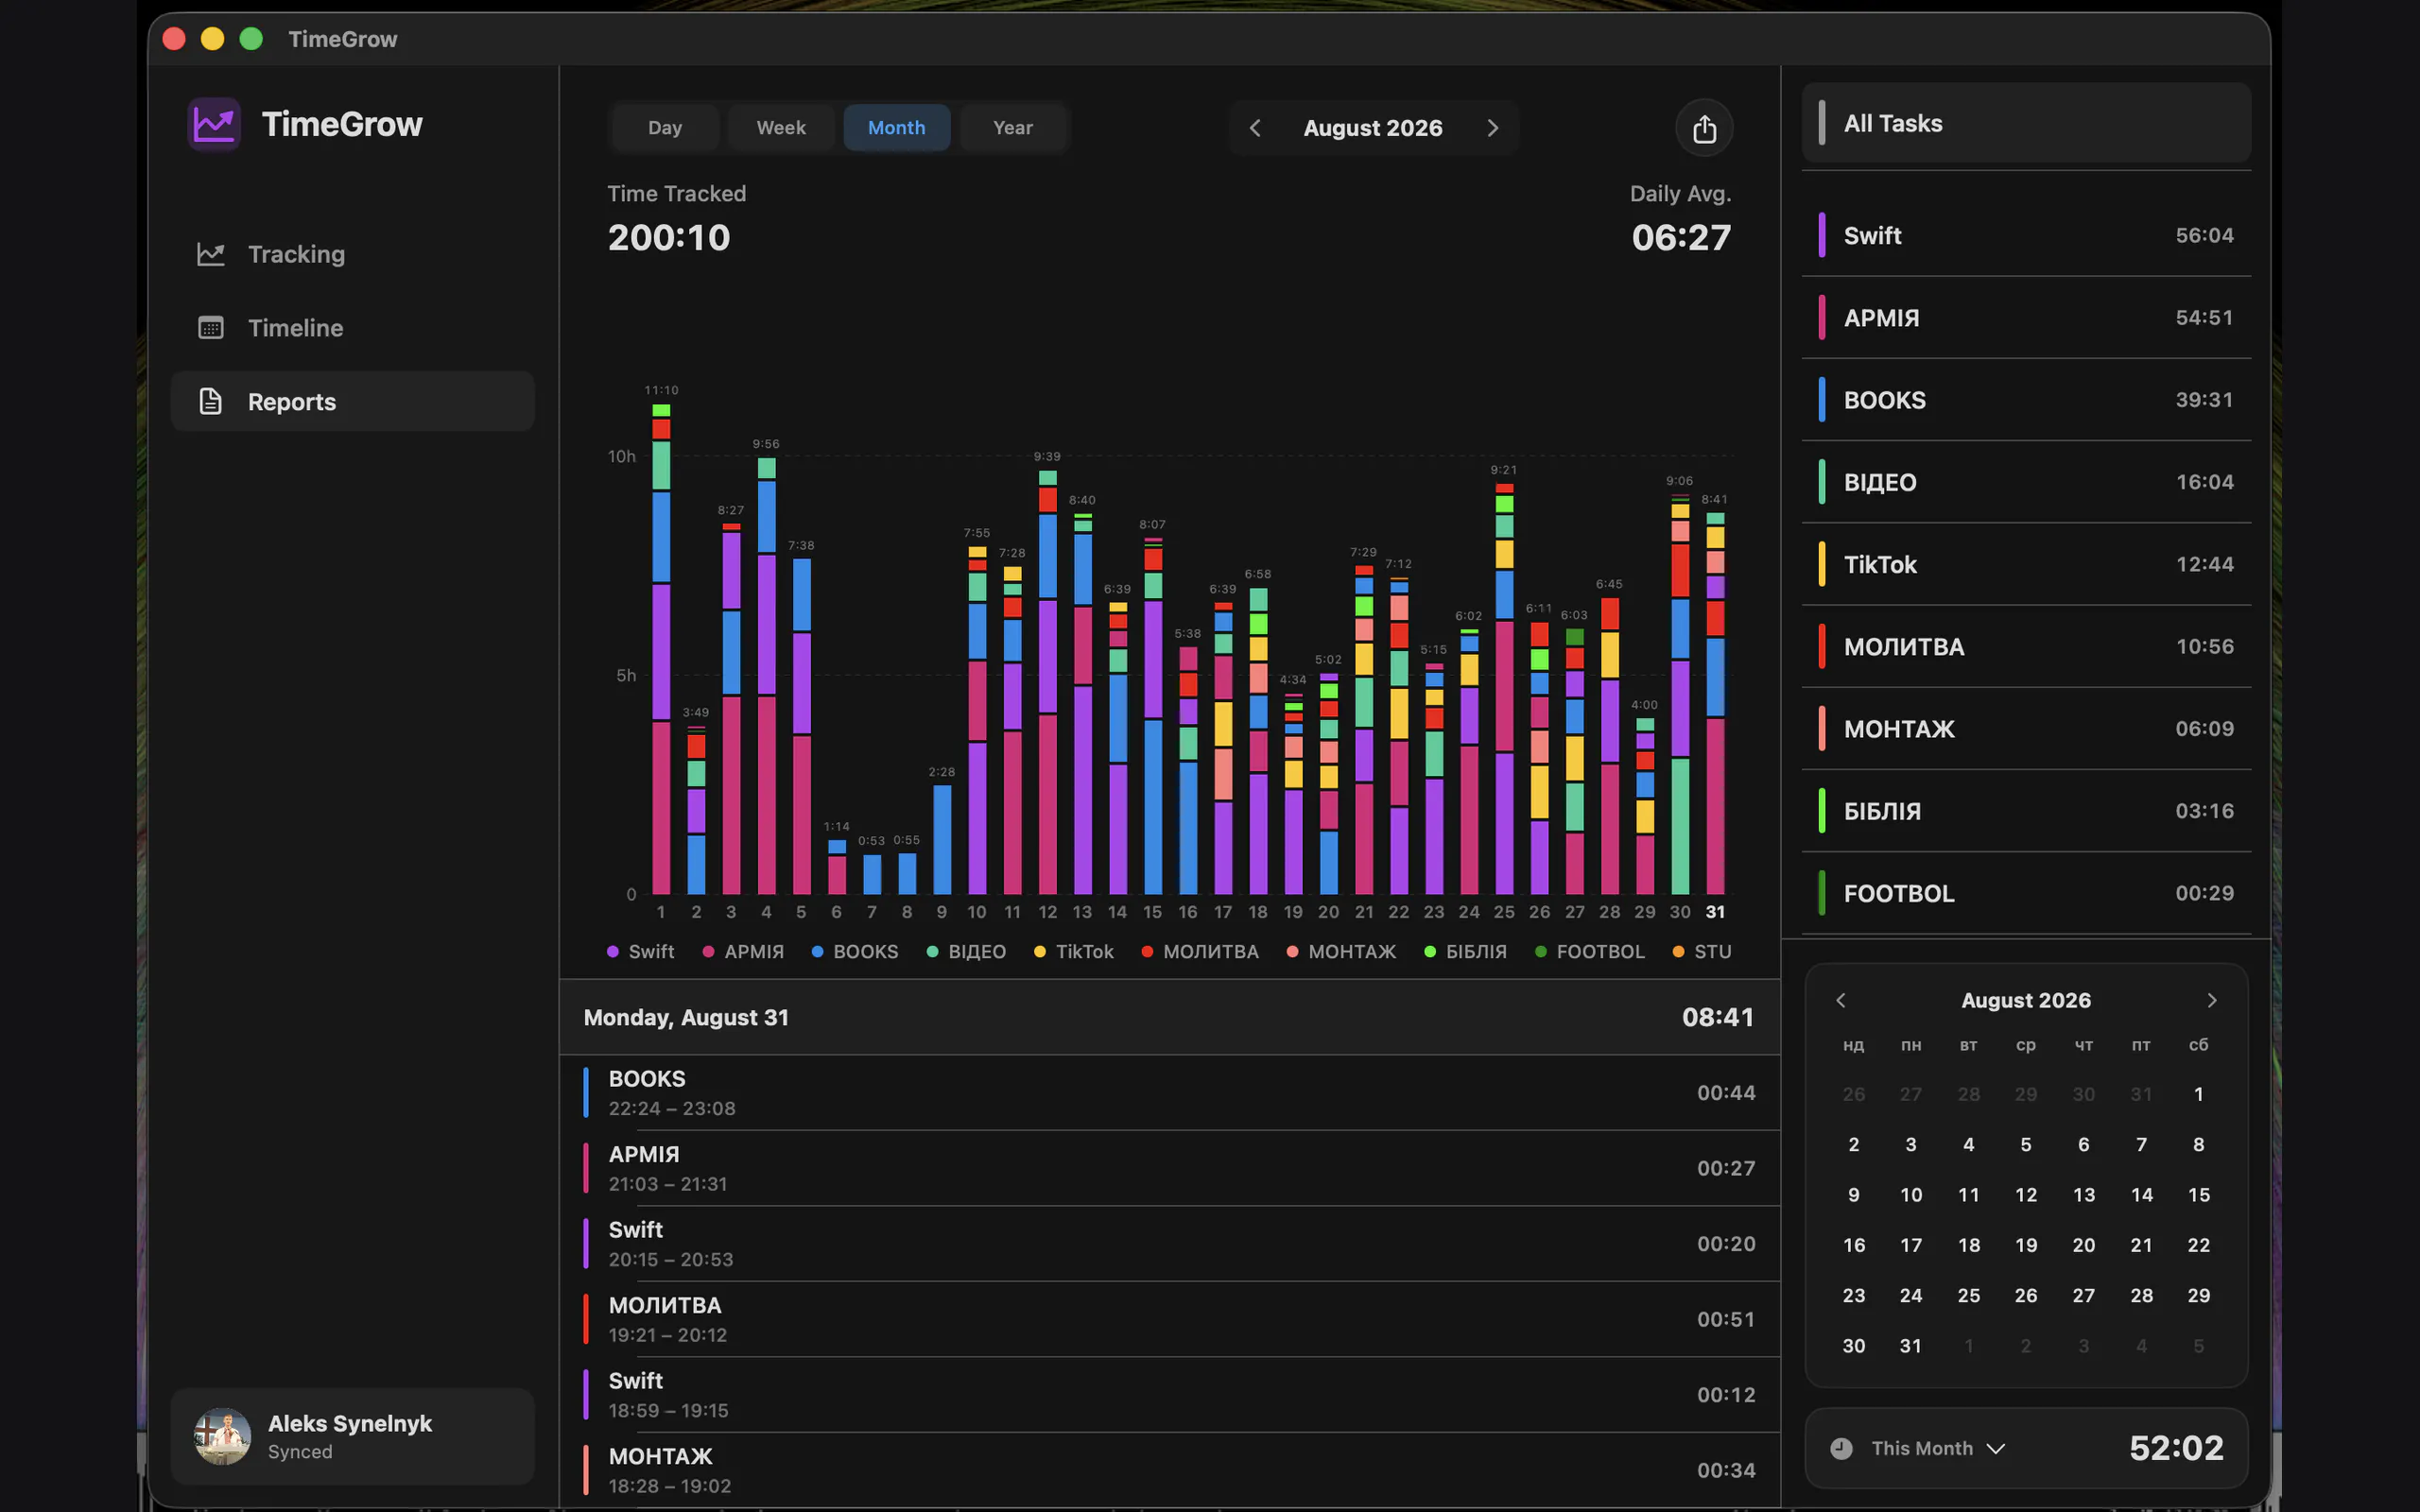Click the 52:02 monthly total
Viewport: 2420px width, 1512px height.
click(2176, 1448)
